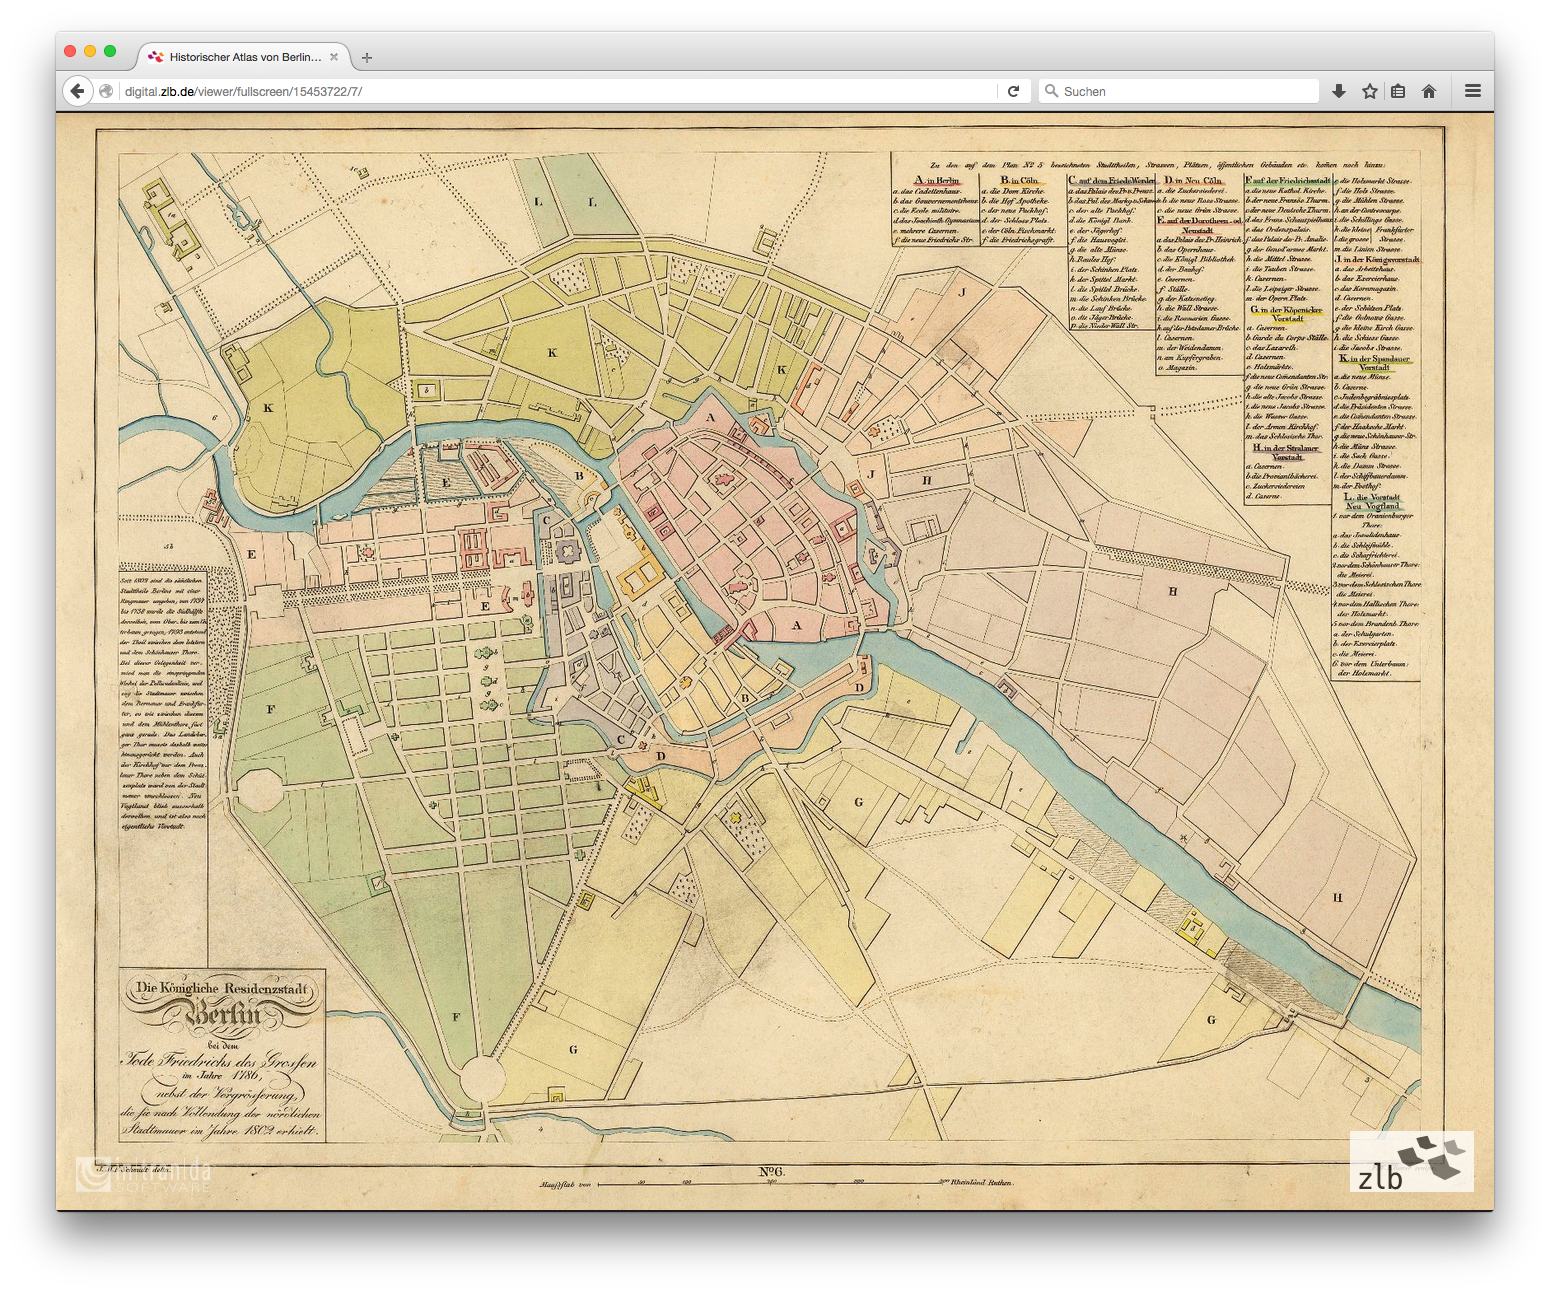Click the 'Die Königliche Residenzstadt' title text
Image resolution: width=1550 pixels, height=1292 pixels.
coord(222,988)
